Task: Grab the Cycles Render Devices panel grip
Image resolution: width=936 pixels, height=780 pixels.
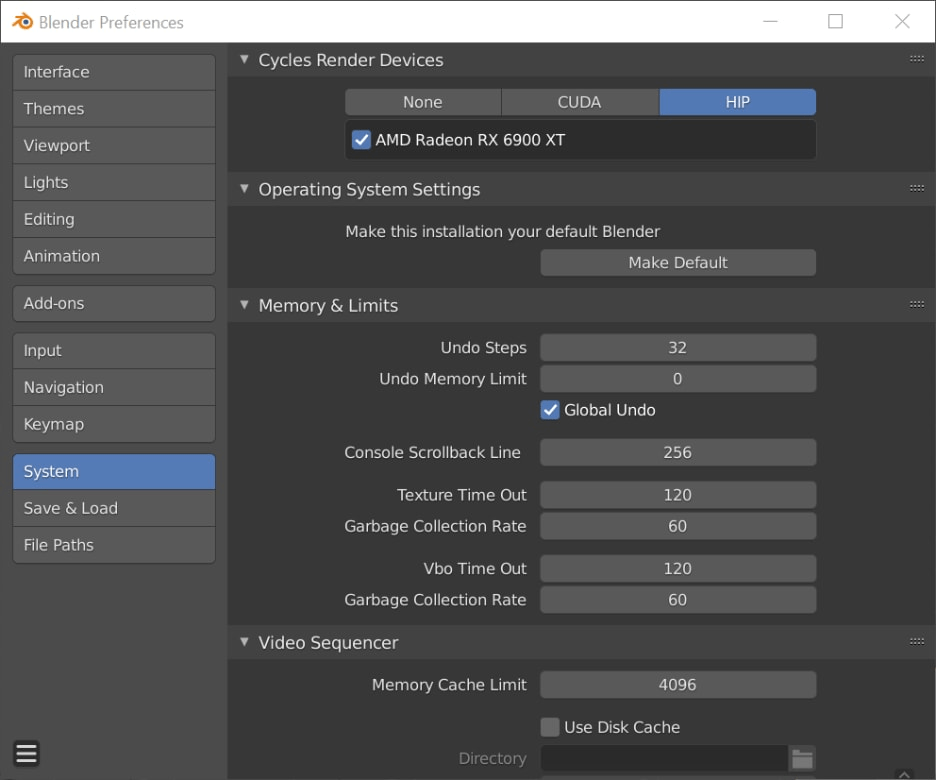Action: 917,59
